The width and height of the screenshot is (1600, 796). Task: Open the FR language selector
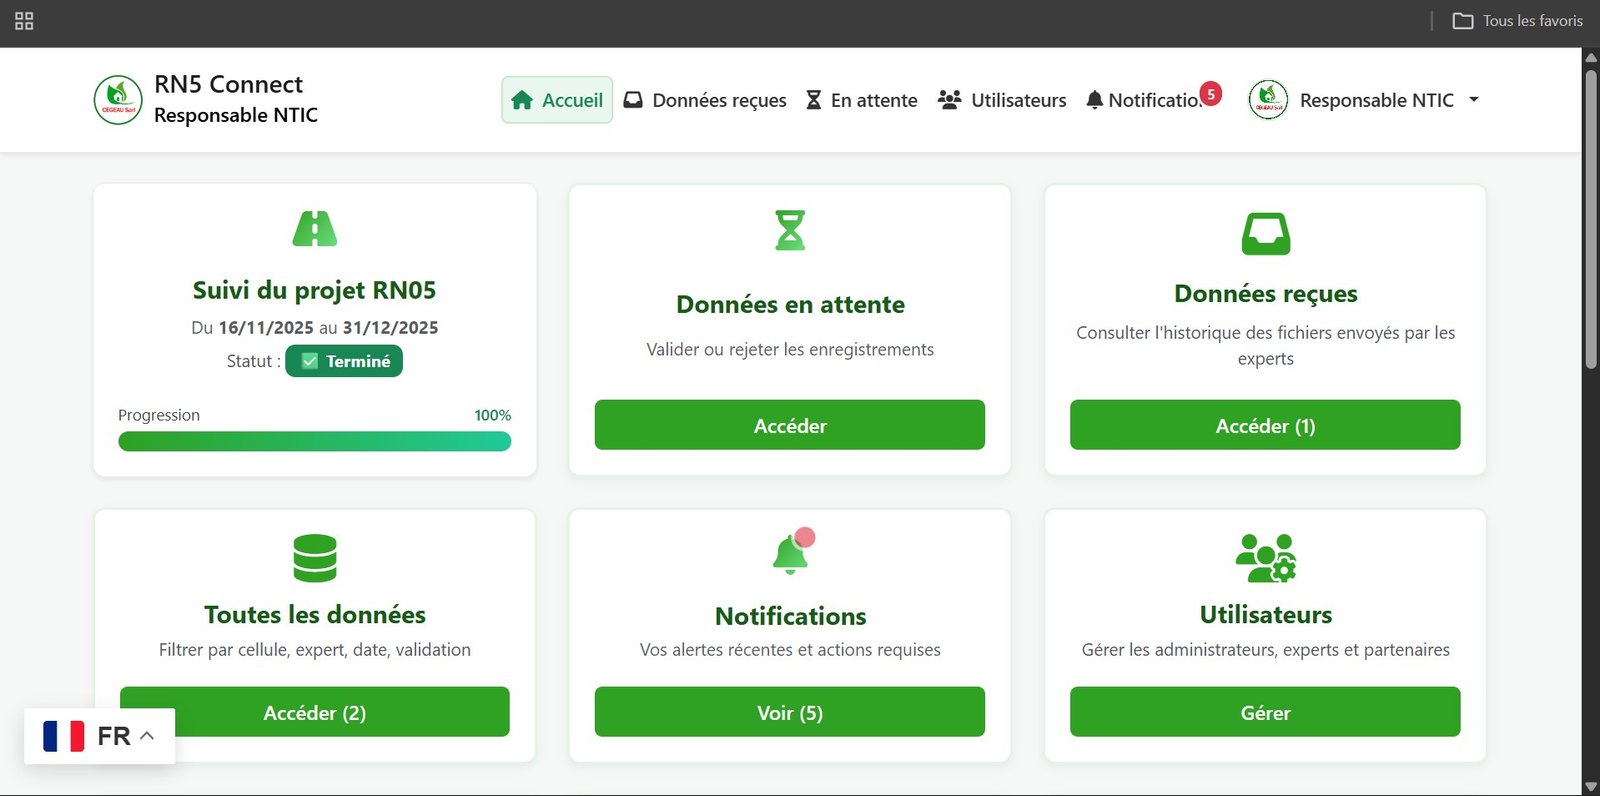[x=99, y=737]
